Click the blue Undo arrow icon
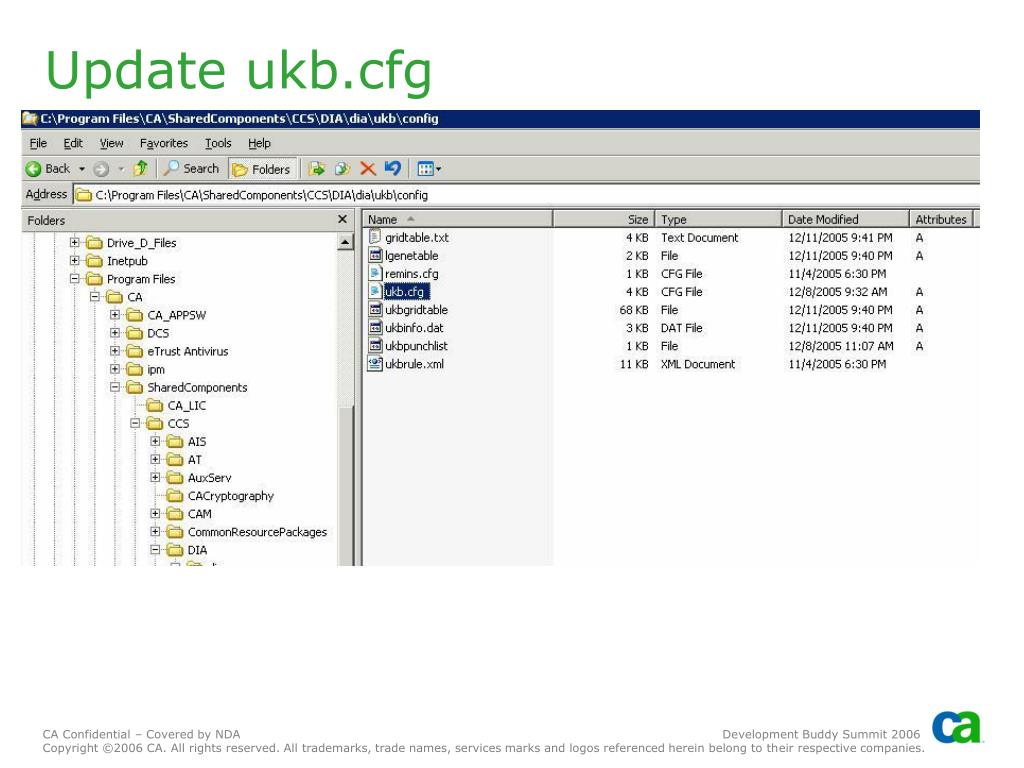The image size is (1024, 768). 392,168
